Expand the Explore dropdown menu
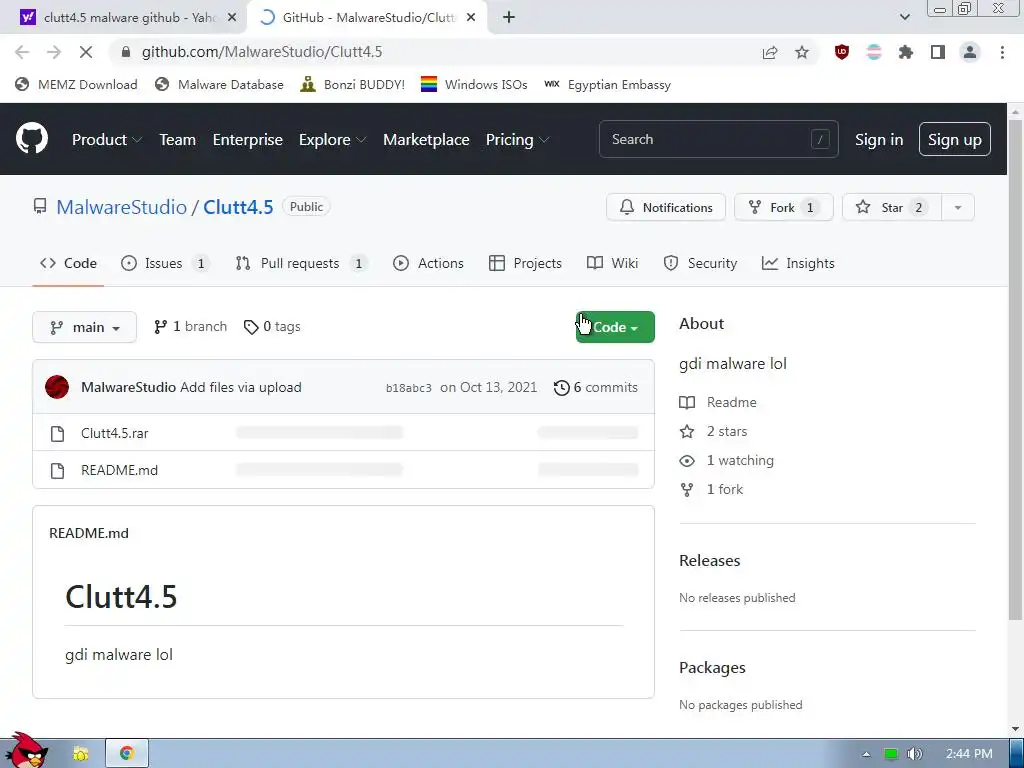This screenshot has height=768, width=1024. click(x=332, y=140)
